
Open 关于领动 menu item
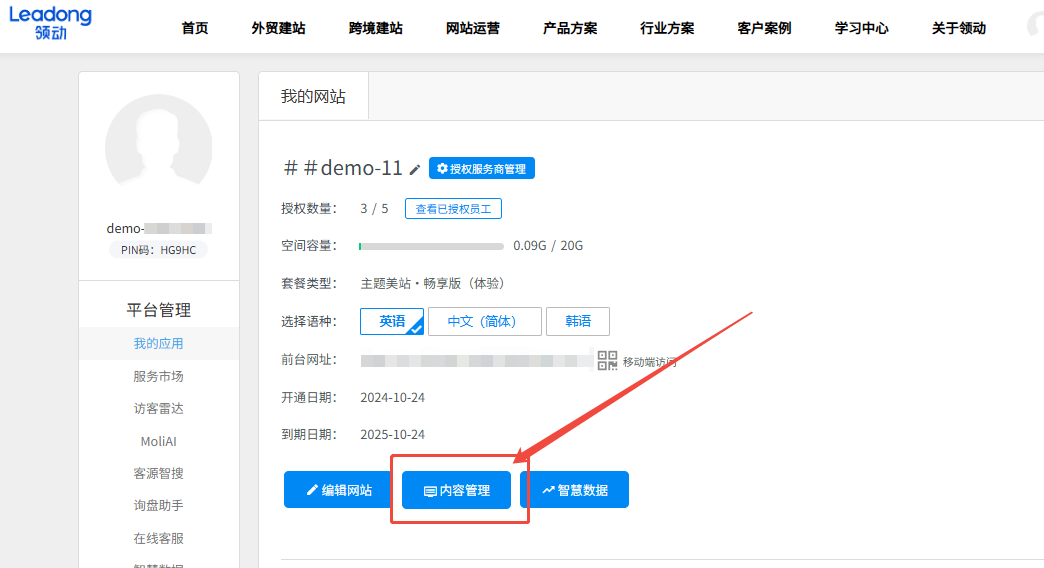coord(959,28)
